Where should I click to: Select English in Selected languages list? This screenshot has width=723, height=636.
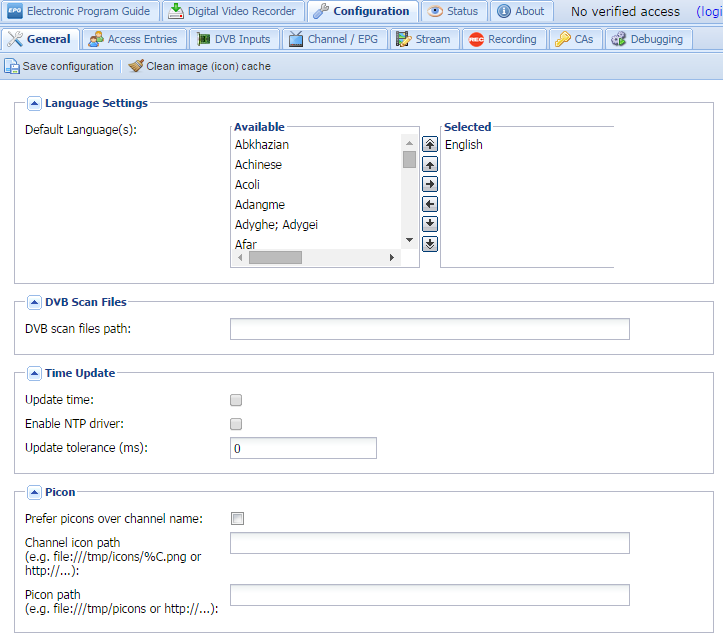point(527,145)
